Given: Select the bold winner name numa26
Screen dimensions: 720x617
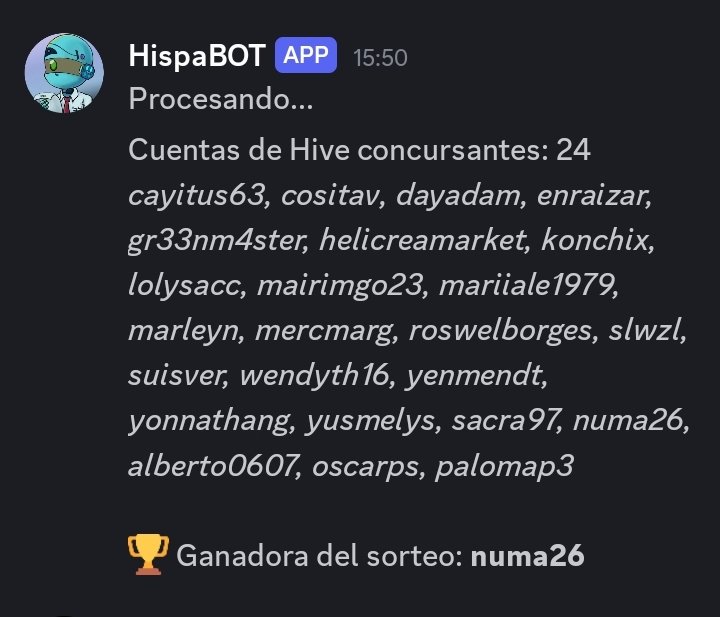Looking at the screenshot, I should (x=528, y=555).
